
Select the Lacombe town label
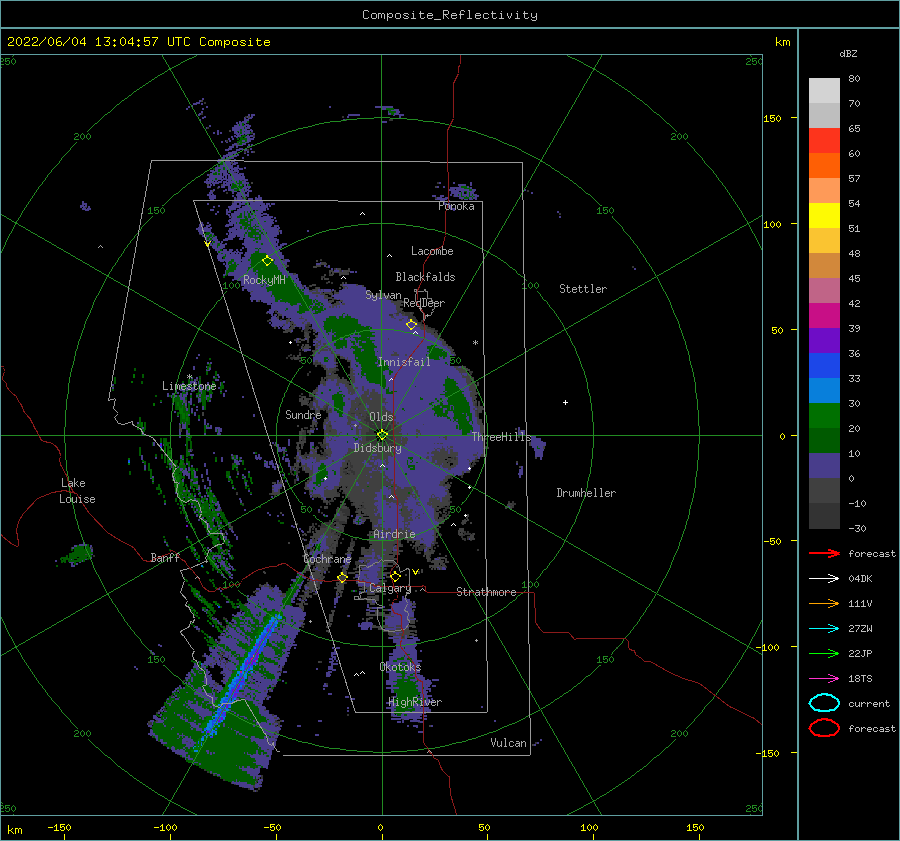[432, 251]
